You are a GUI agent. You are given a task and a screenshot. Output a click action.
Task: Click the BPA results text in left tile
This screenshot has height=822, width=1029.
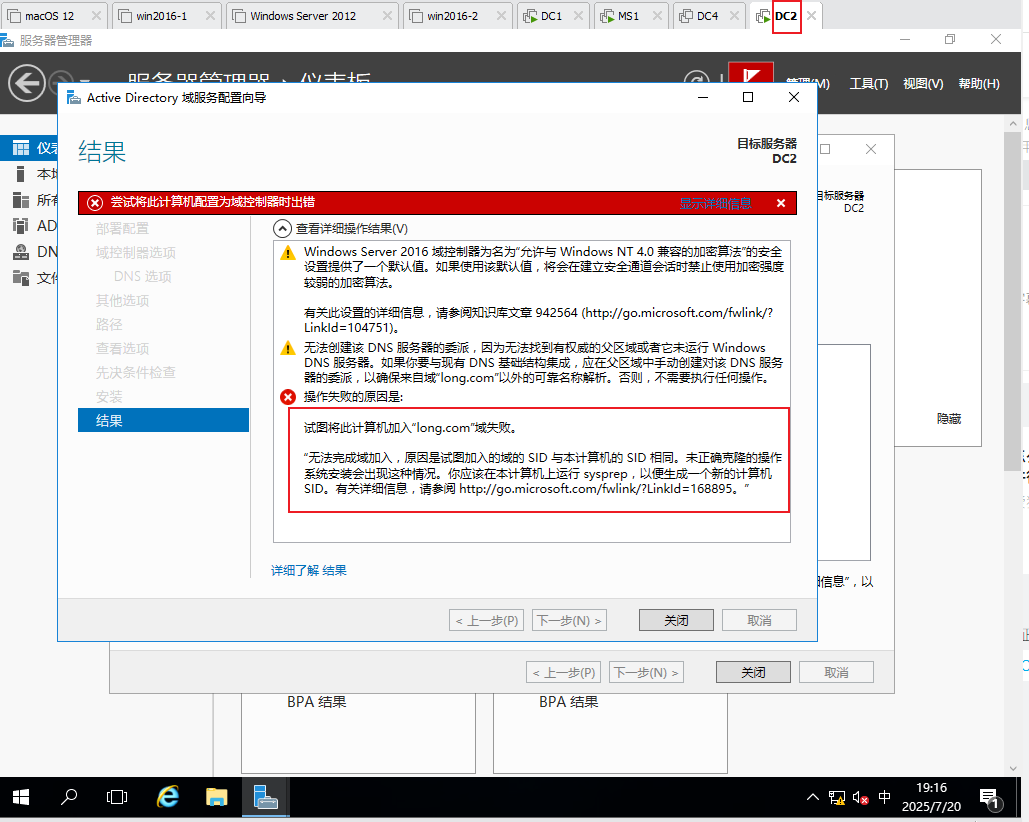[x=316, y=702]
